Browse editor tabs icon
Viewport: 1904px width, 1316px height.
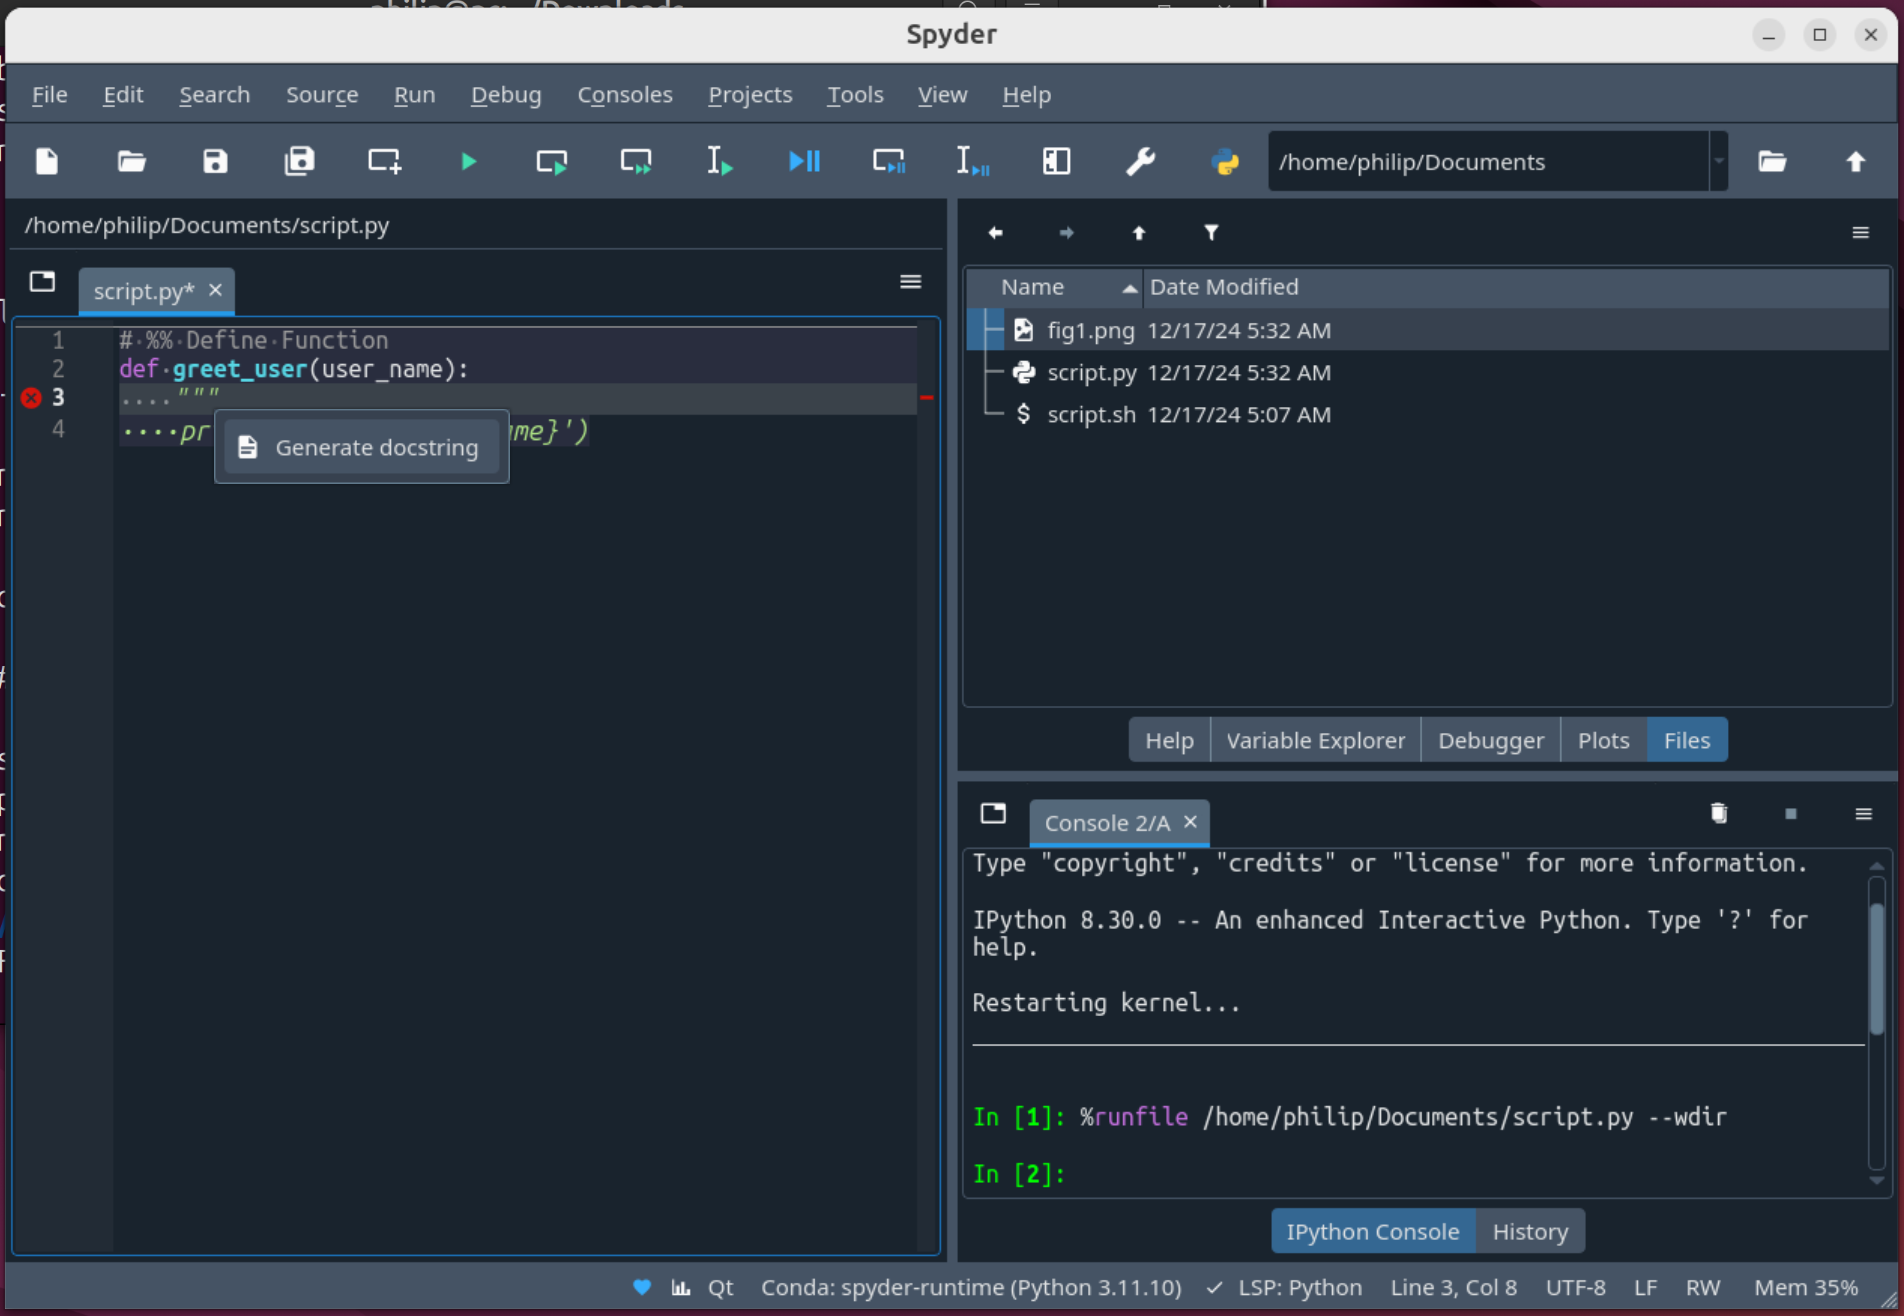42,282
